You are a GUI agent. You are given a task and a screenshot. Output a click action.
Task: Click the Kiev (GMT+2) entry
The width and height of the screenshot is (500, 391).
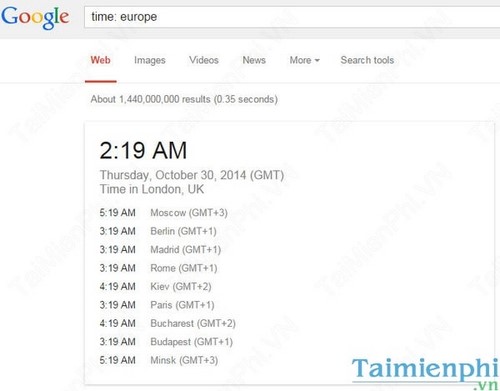pos(181,287)
